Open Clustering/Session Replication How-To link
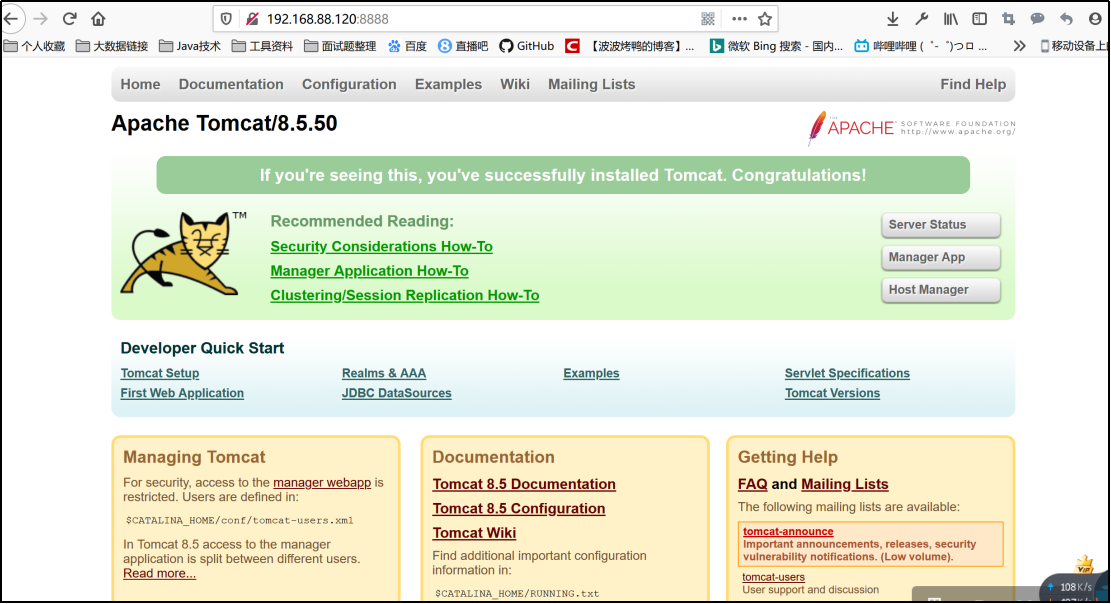The image size is (1111, 604). click(x=405, y=296)
